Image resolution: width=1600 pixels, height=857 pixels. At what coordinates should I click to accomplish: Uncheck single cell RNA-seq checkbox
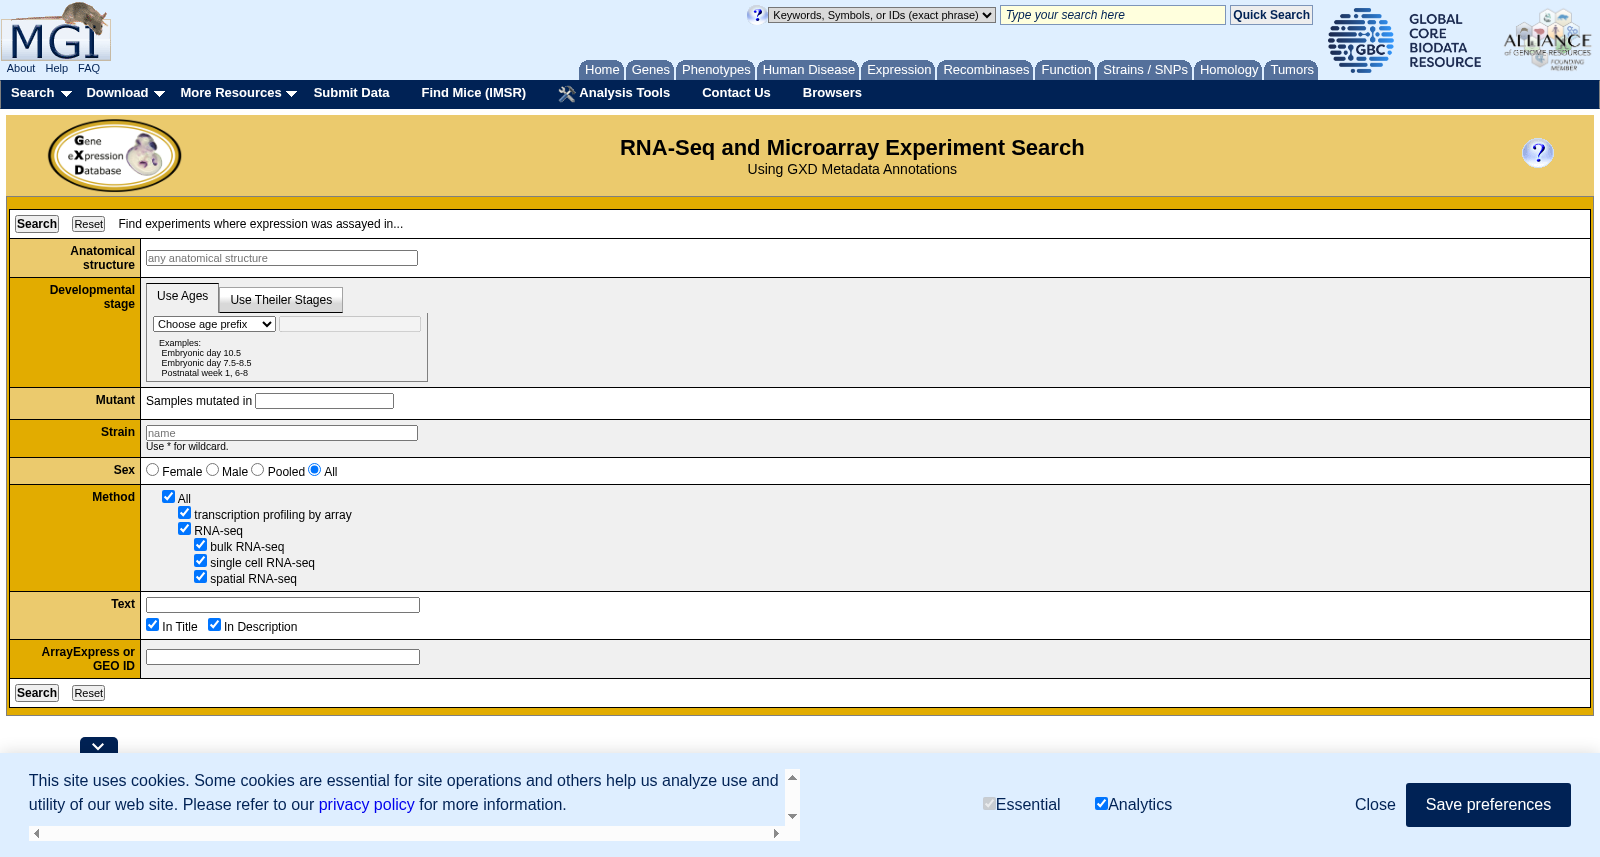coord(201,561)
